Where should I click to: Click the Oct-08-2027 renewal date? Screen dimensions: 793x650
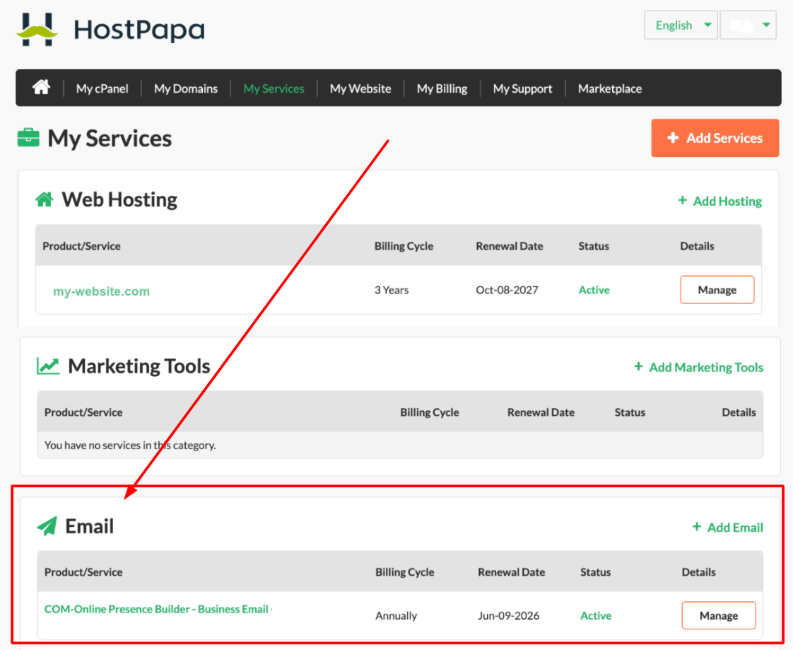click(x=507, y=290)
